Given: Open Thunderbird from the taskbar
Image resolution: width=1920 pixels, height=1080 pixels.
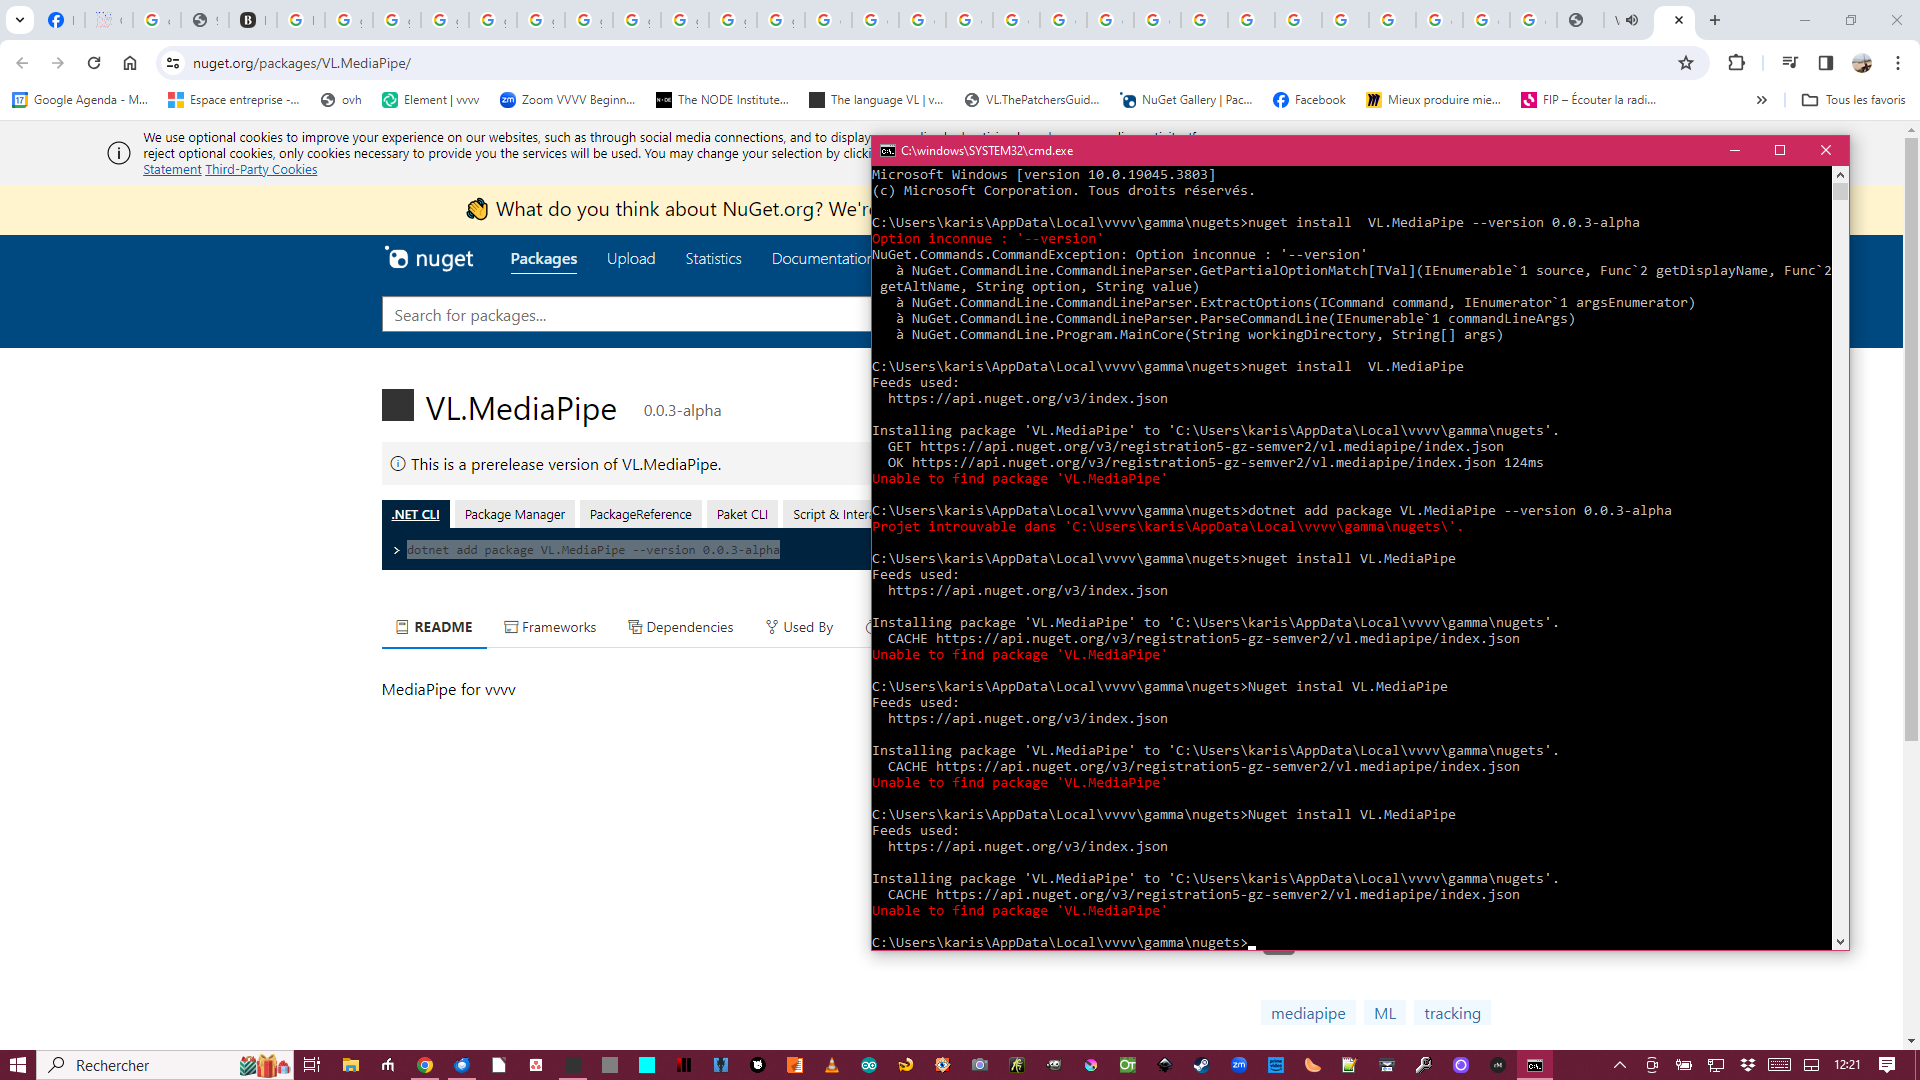Looking at the screenshot, I should pyautogui.click(x=462, y=1065).
